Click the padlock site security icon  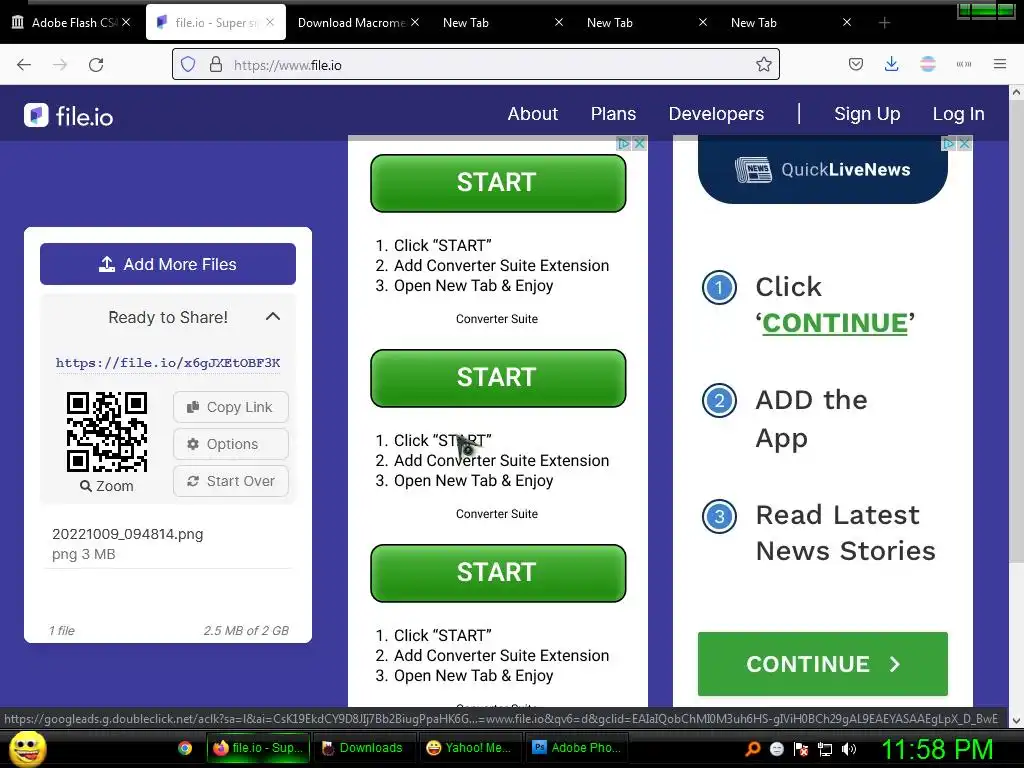(216, 65)
